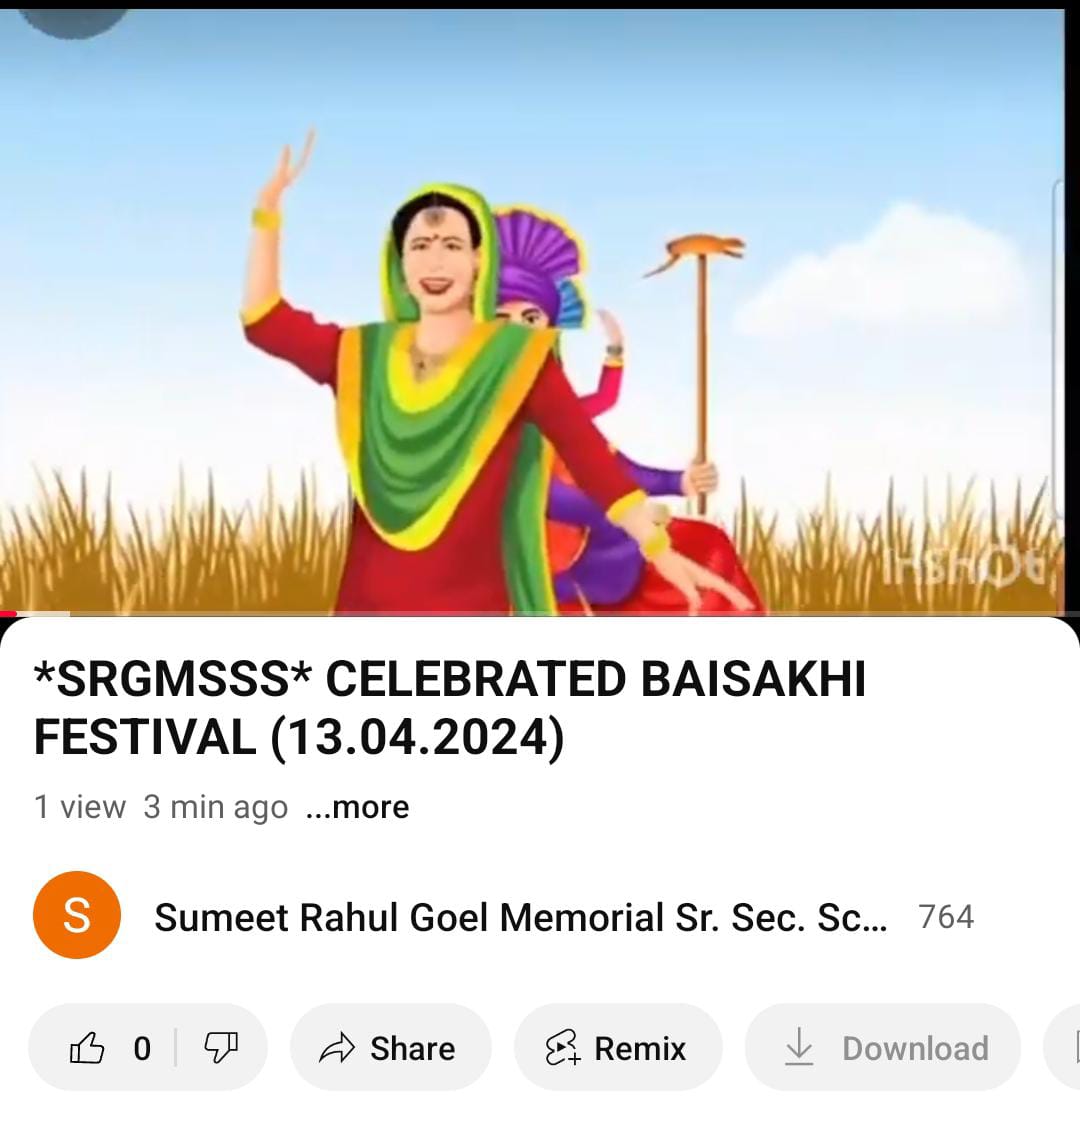This screenshot has width=1080, height=1133.
Task: Click the Remix scissors-play icon
Action: click(563, 1048)
